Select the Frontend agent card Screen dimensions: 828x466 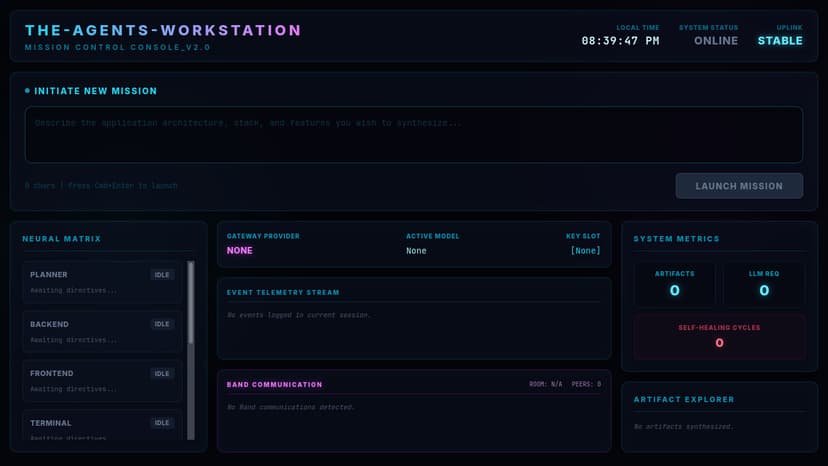[x=102, y=381]
